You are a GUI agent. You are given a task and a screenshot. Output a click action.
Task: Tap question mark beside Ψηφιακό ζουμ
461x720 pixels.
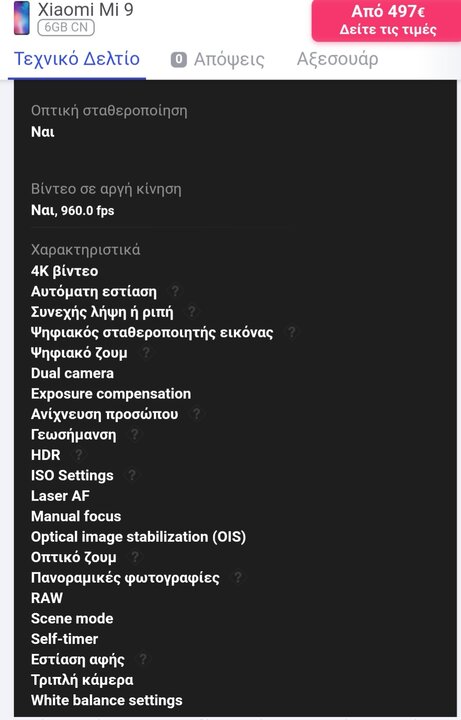(146, 353)
